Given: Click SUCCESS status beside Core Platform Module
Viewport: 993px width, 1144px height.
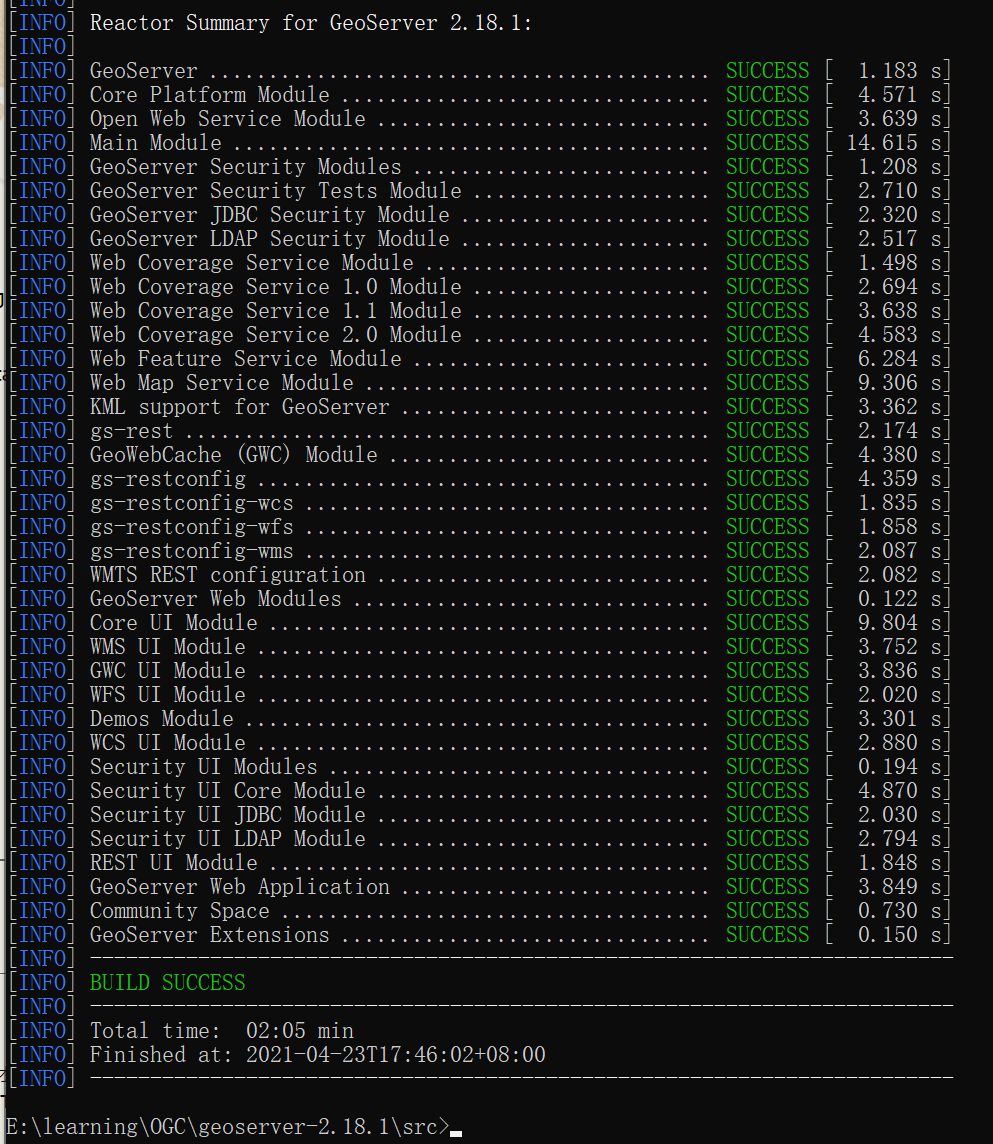Looking at the screenshot, I should [x=767, y=95].
